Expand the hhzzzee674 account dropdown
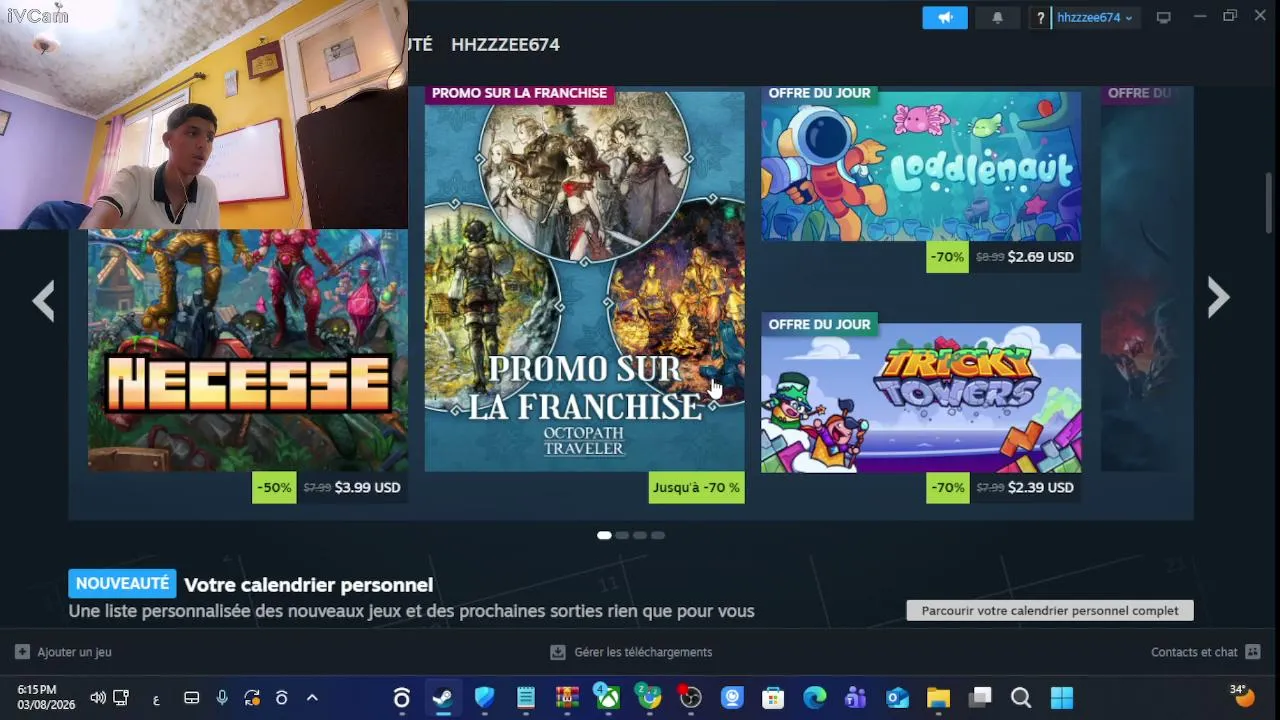The width and height of the screenshot is (1280, 720). tap(1095, 17)
